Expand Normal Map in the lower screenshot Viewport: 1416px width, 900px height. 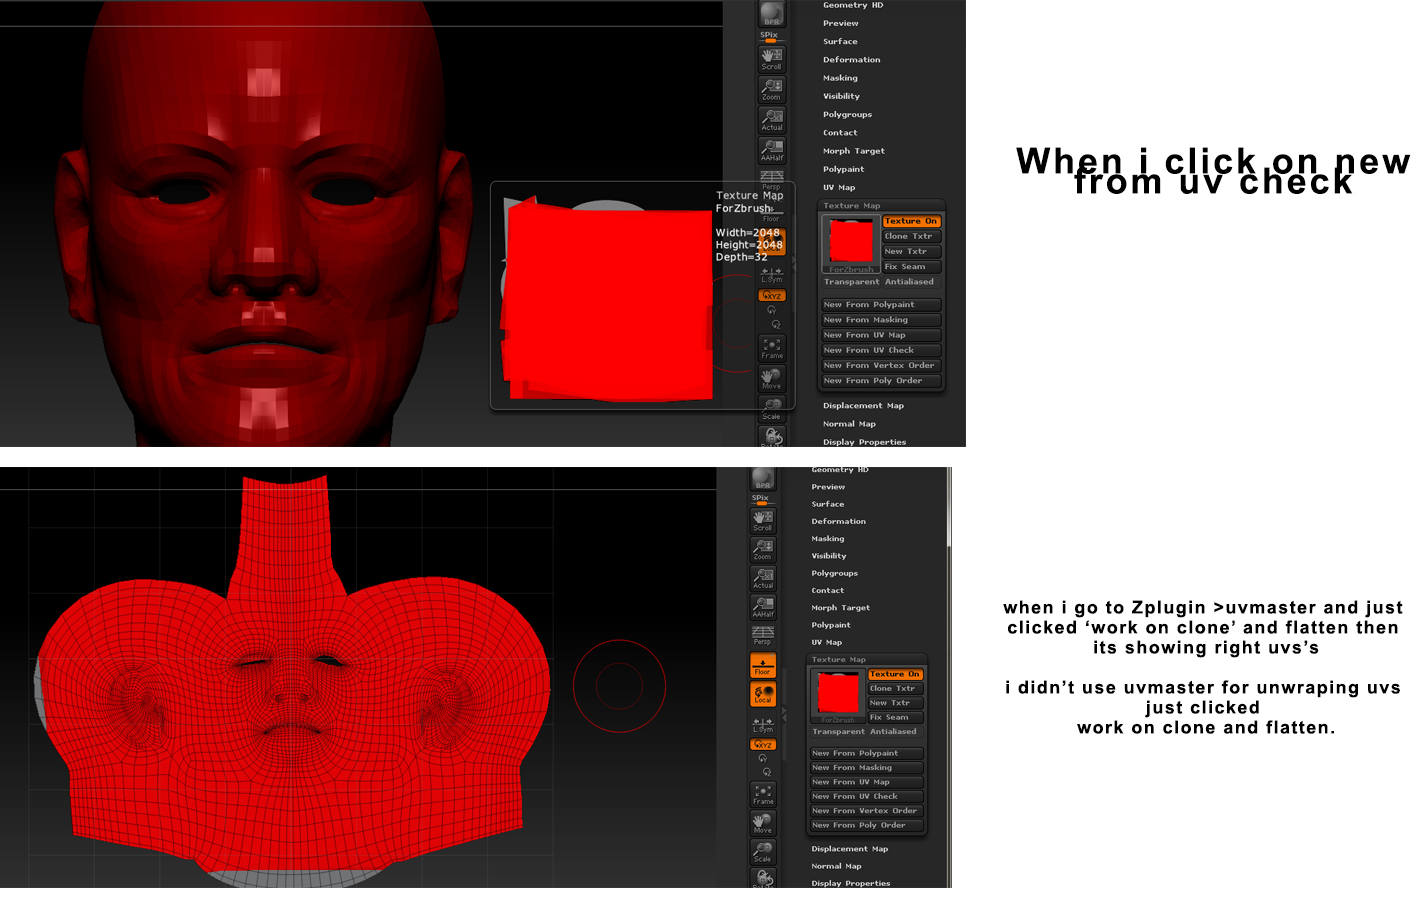pyautogui.click(x=836, y=867)
